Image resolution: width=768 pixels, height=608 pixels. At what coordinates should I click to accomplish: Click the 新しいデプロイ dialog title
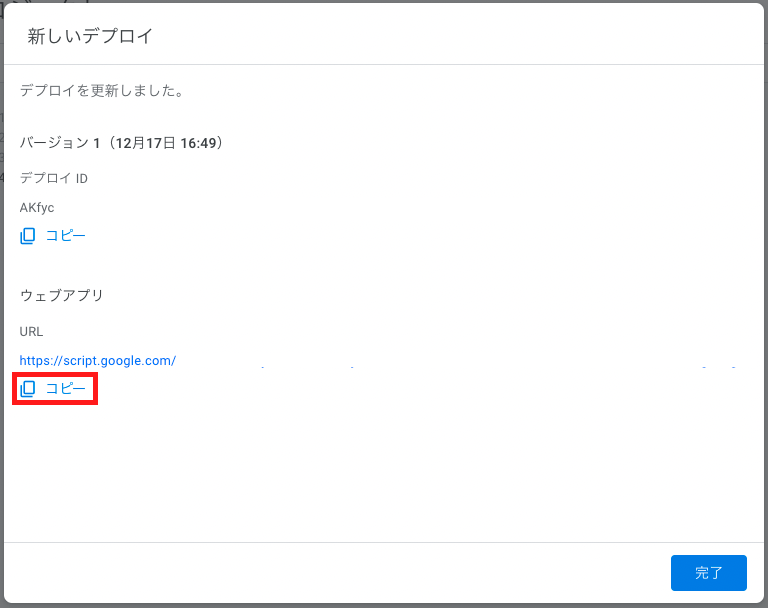click(90, 36)
